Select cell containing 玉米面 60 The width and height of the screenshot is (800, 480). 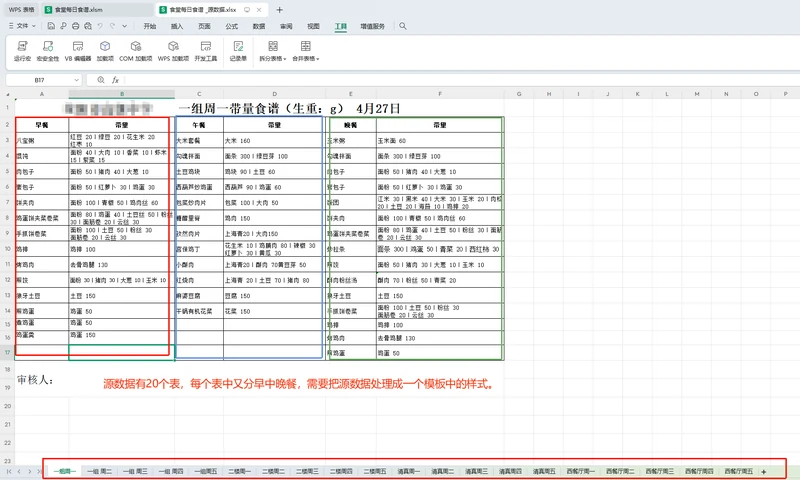pyautogui.click(x=440, y=140)
